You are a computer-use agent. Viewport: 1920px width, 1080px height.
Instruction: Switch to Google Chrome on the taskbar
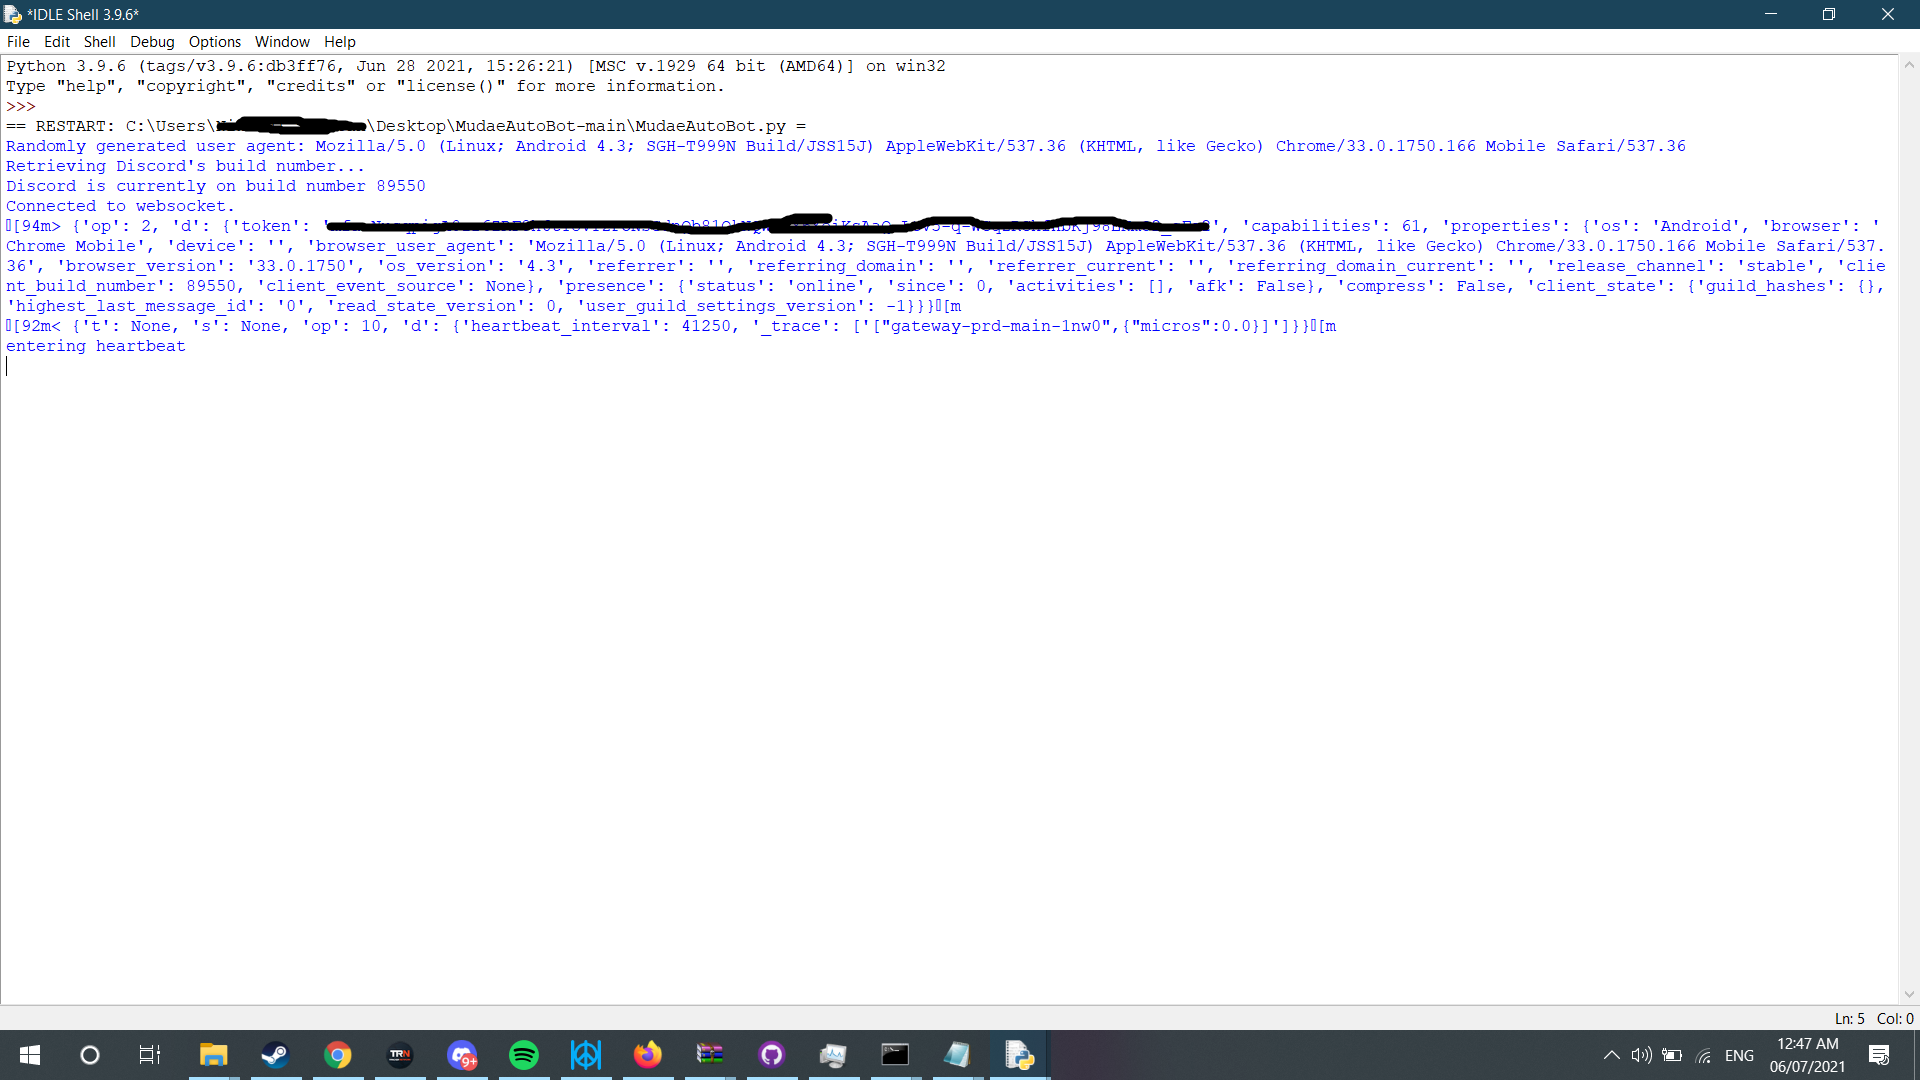pyautogui.click(x=338, y=1055)
